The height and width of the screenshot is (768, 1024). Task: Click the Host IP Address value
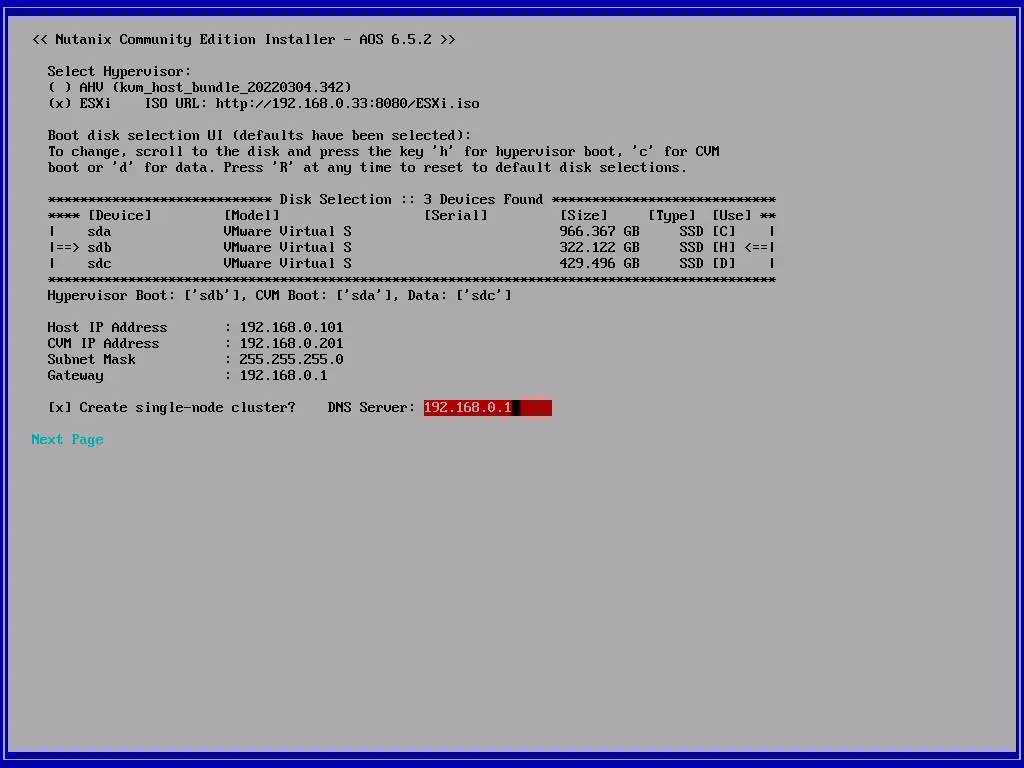pyautogui.click(x=291, y=327)
